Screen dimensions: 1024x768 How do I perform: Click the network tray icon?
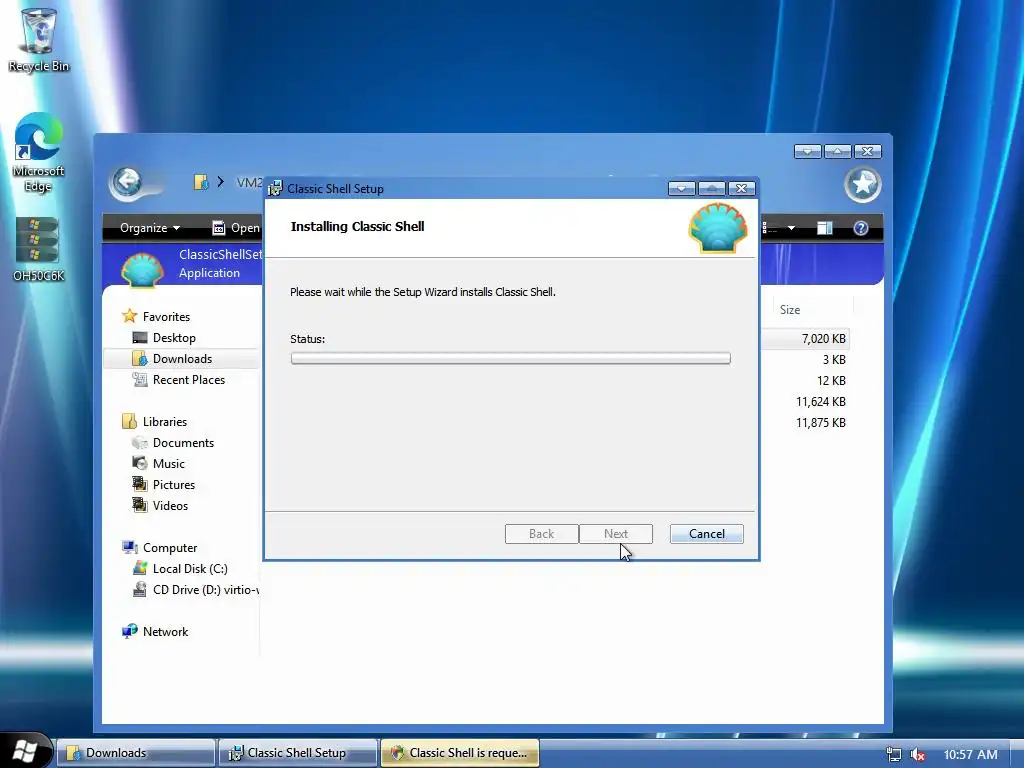[893, 754]
